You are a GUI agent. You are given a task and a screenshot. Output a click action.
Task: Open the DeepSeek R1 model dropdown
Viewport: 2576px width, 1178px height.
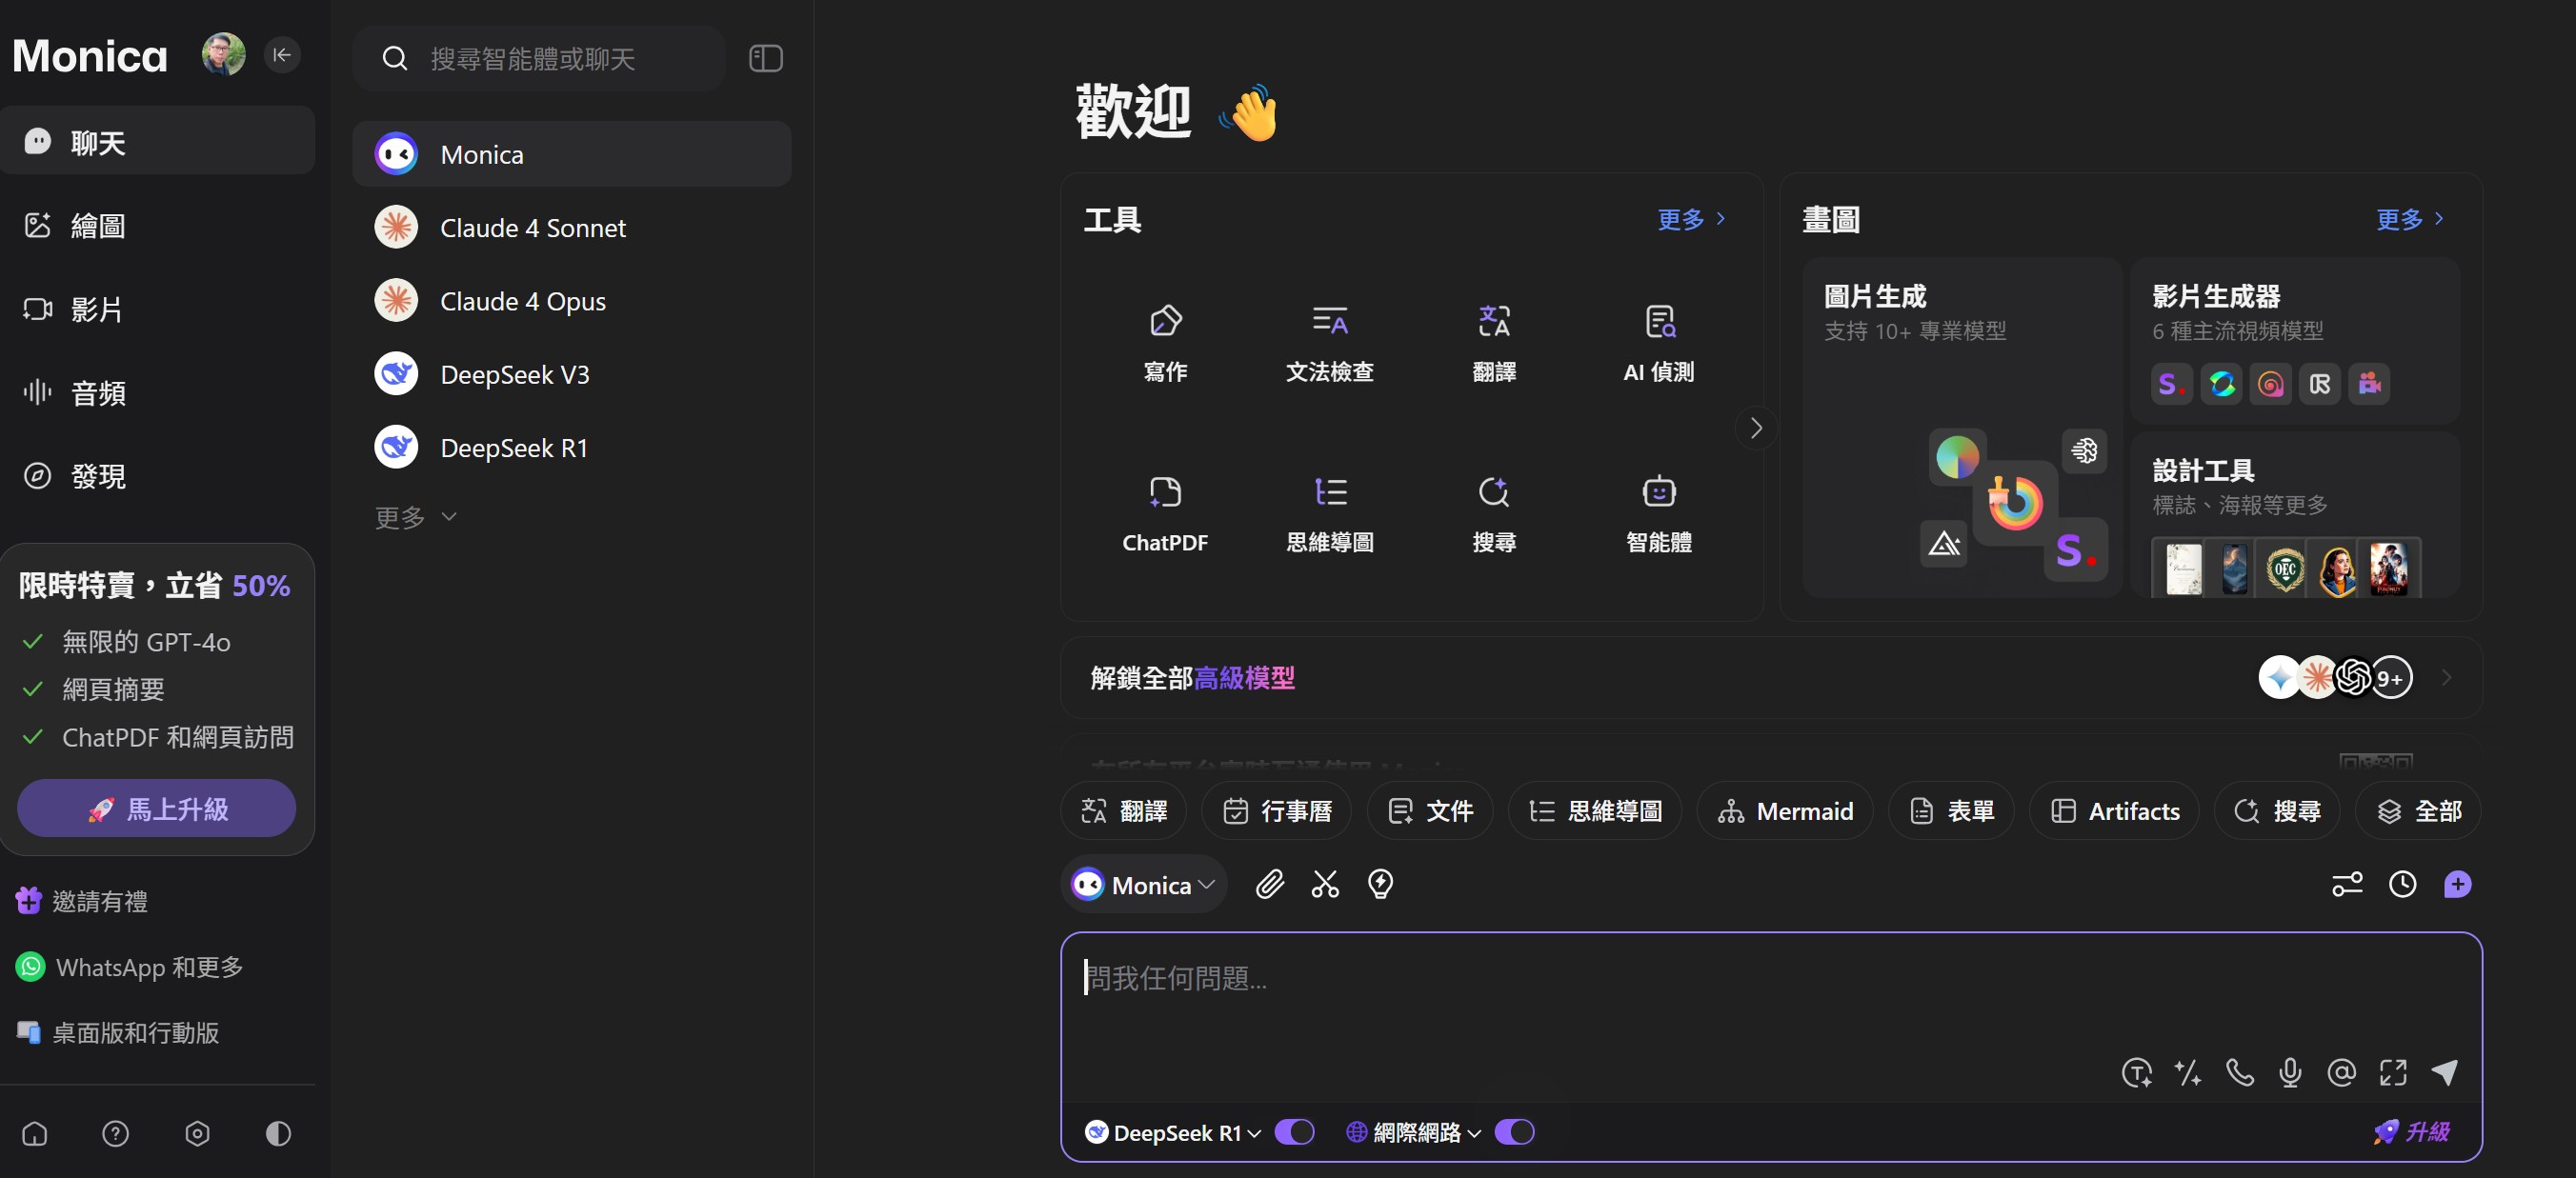click(x=1172, y=1132)
